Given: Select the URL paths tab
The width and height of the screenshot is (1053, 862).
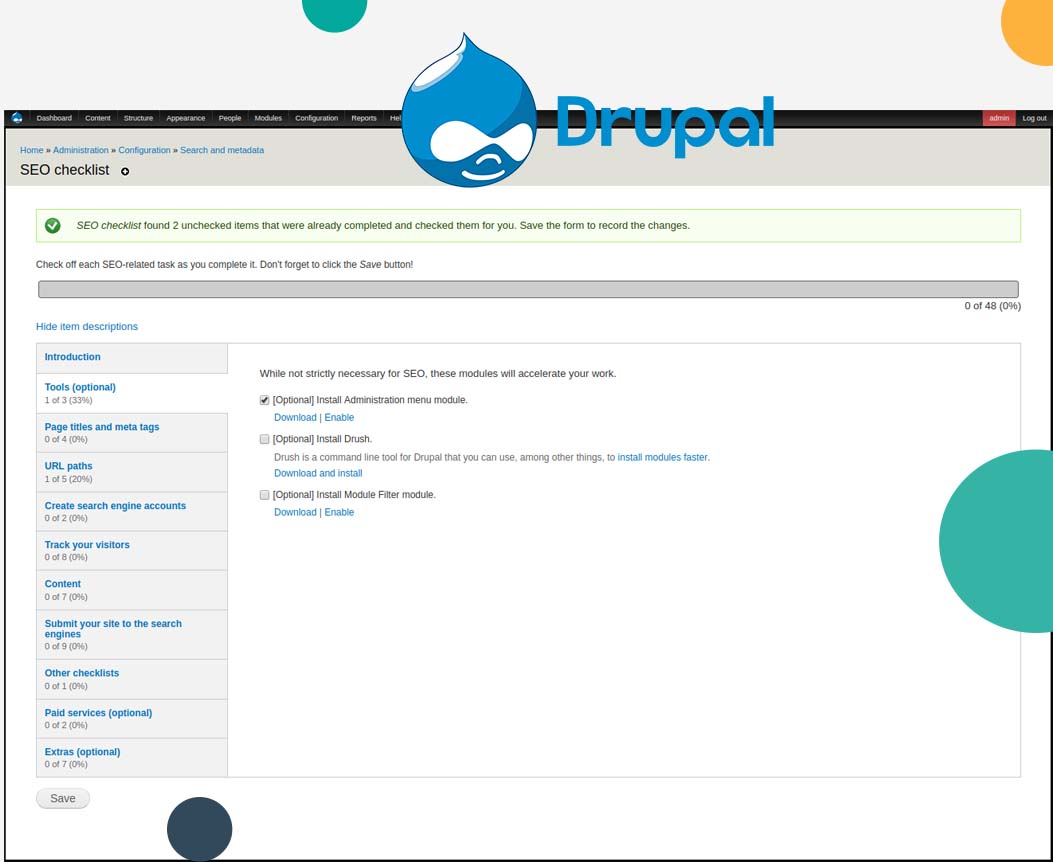Looking at the screenshot, I should click(132, 472).
